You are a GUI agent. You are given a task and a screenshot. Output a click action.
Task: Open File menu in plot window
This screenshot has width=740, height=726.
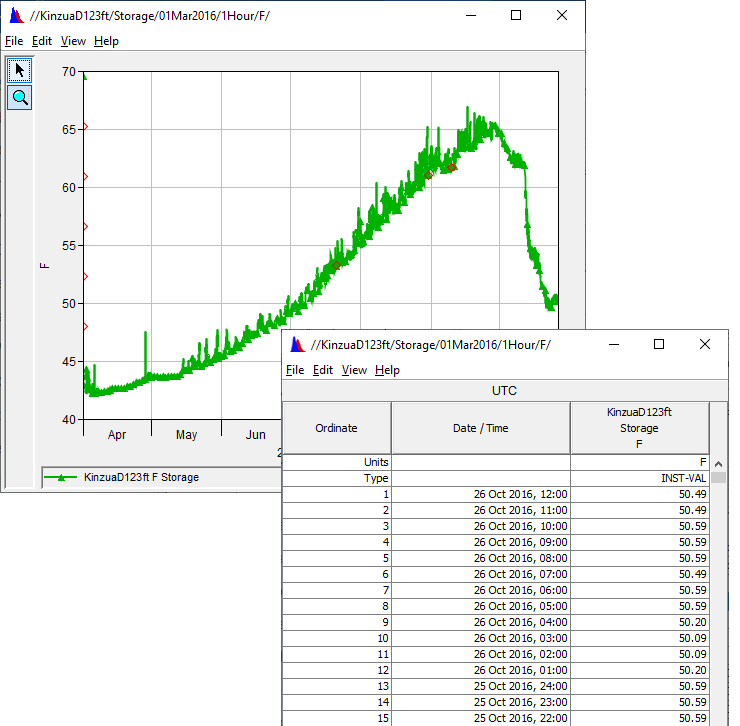point(14,41)
